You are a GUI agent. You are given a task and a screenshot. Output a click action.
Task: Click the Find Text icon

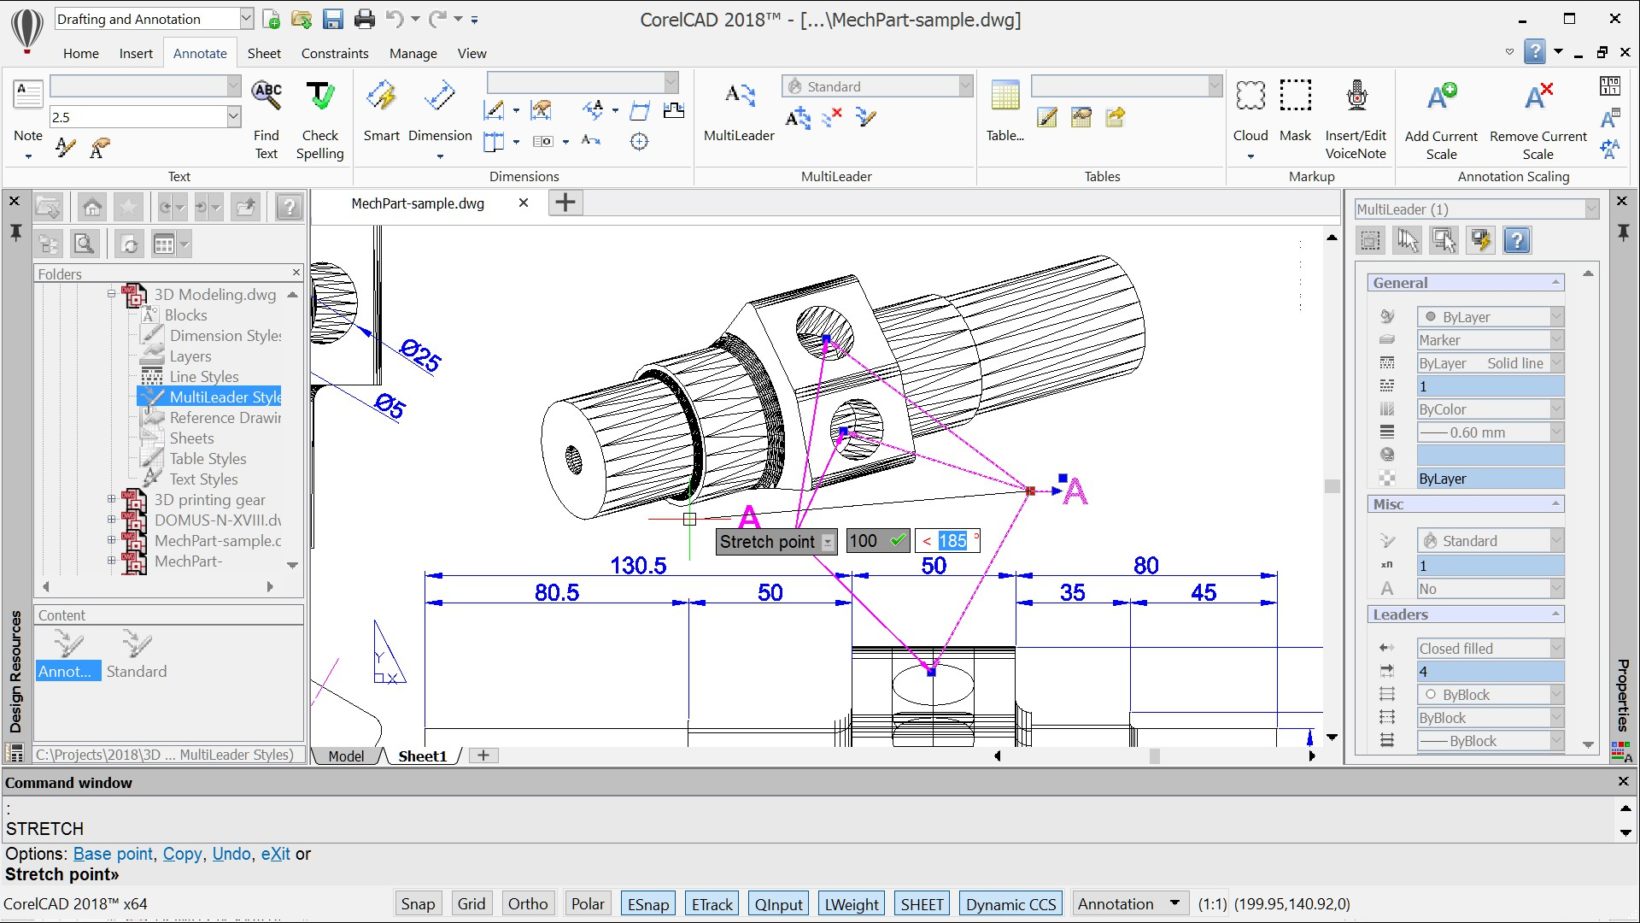pos(266,97)
